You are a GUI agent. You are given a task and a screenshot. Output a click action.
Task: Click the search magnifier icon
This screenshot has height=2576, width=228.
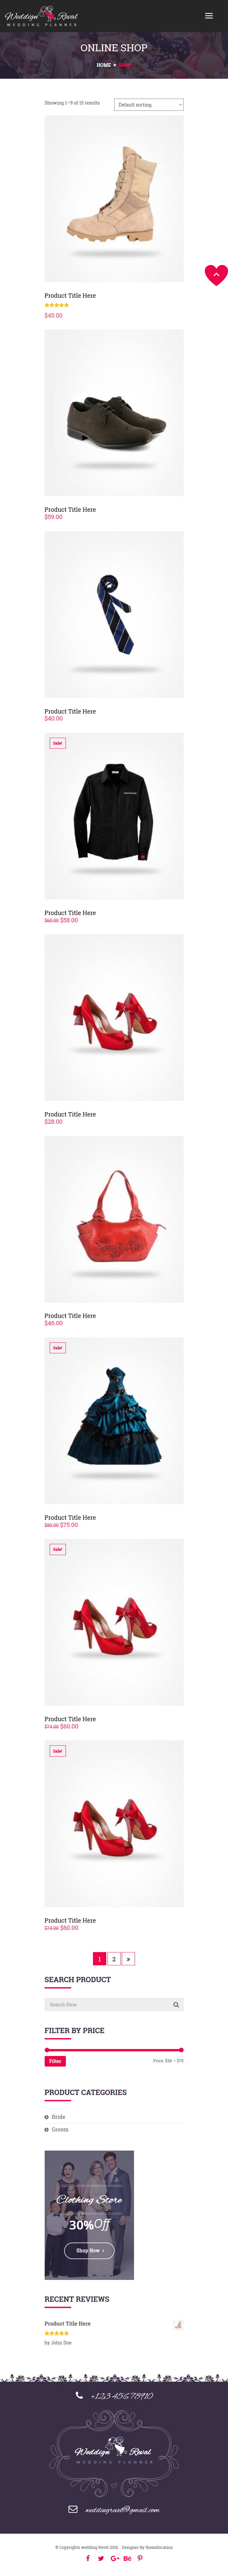click(176, 2004)
